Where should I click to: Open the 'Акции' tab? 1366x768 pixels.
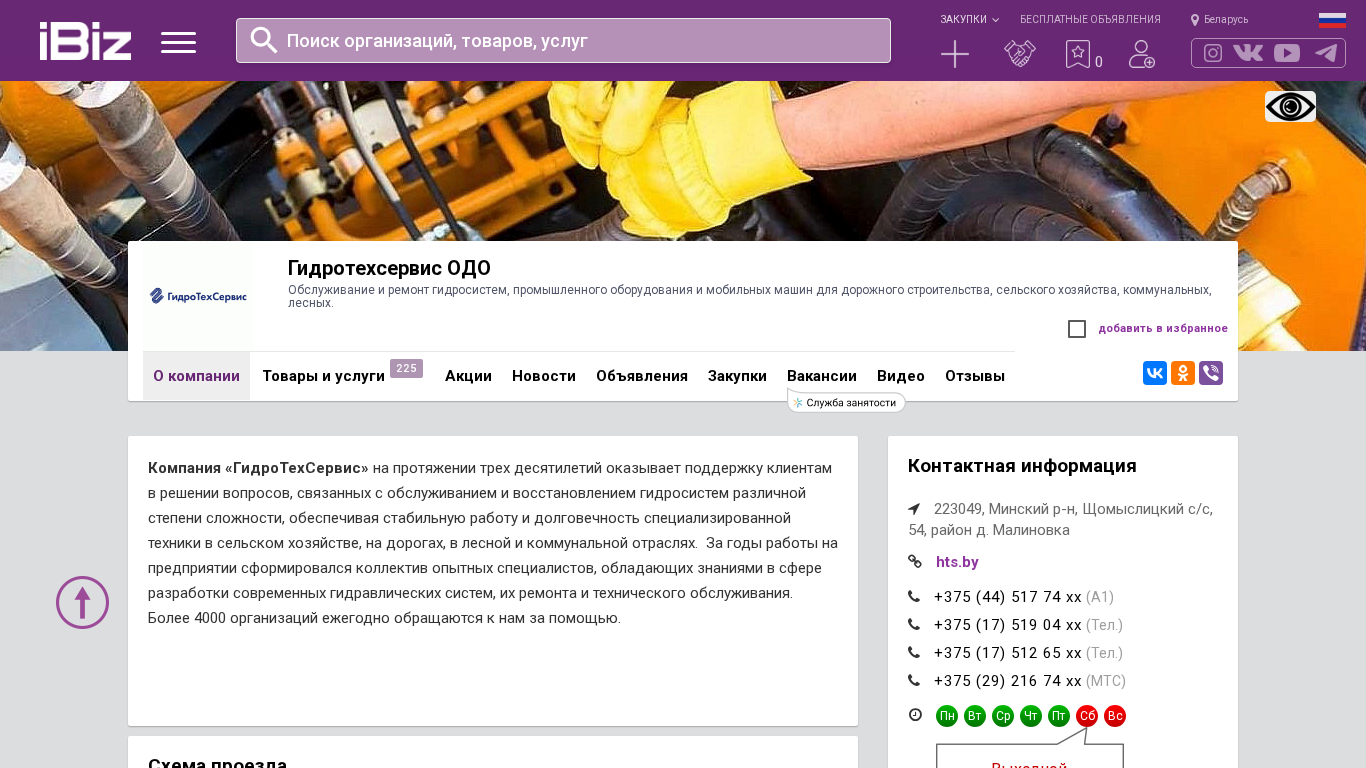(468, 376)
